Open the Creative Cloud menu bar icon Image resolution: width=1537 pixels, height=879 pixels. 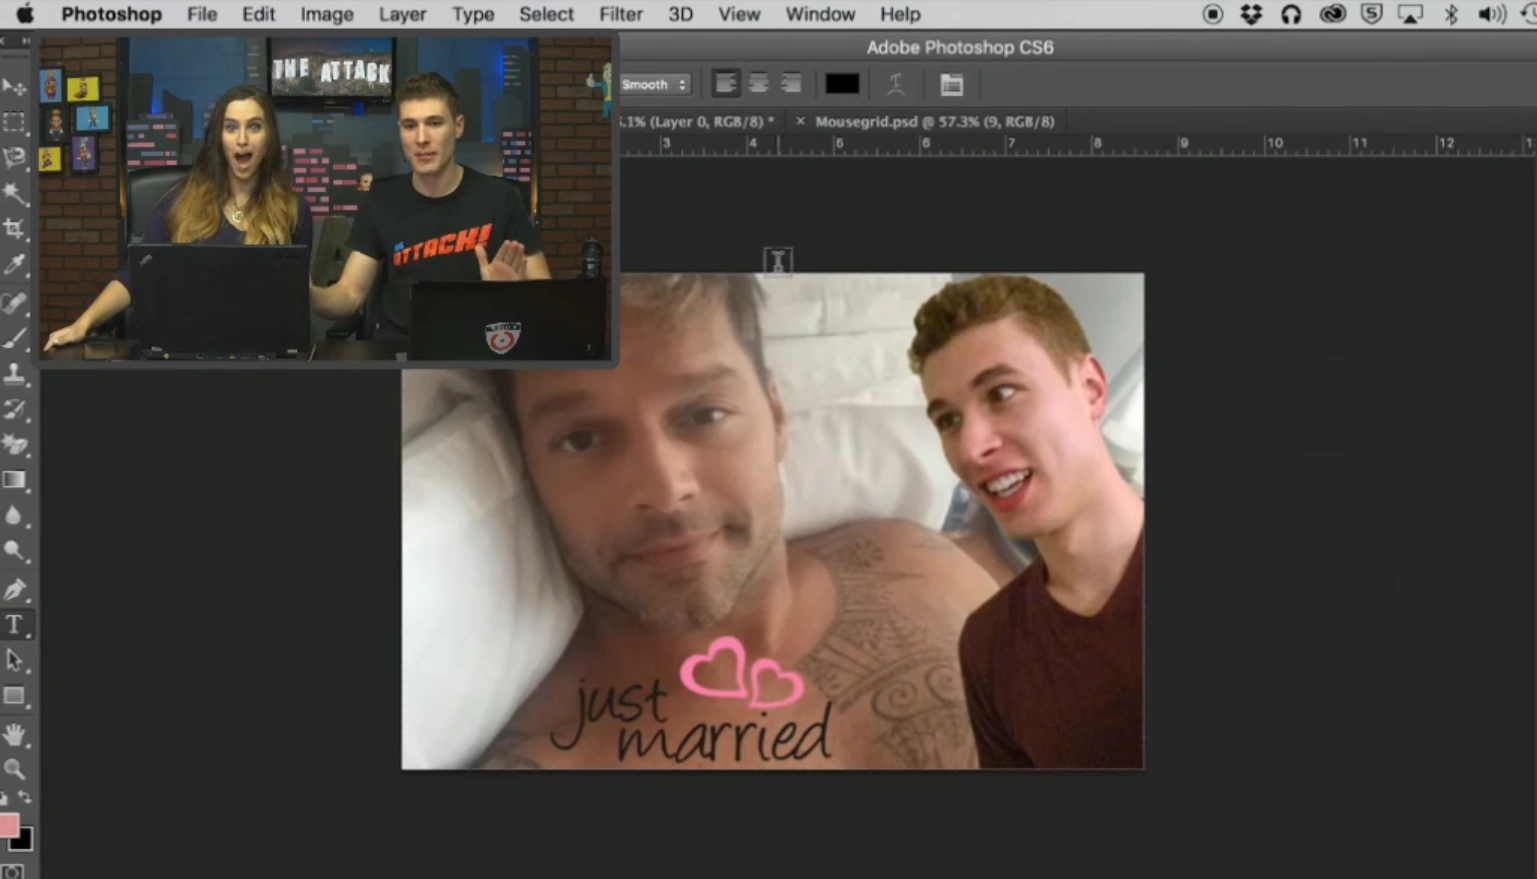[x=1332, y=14]
